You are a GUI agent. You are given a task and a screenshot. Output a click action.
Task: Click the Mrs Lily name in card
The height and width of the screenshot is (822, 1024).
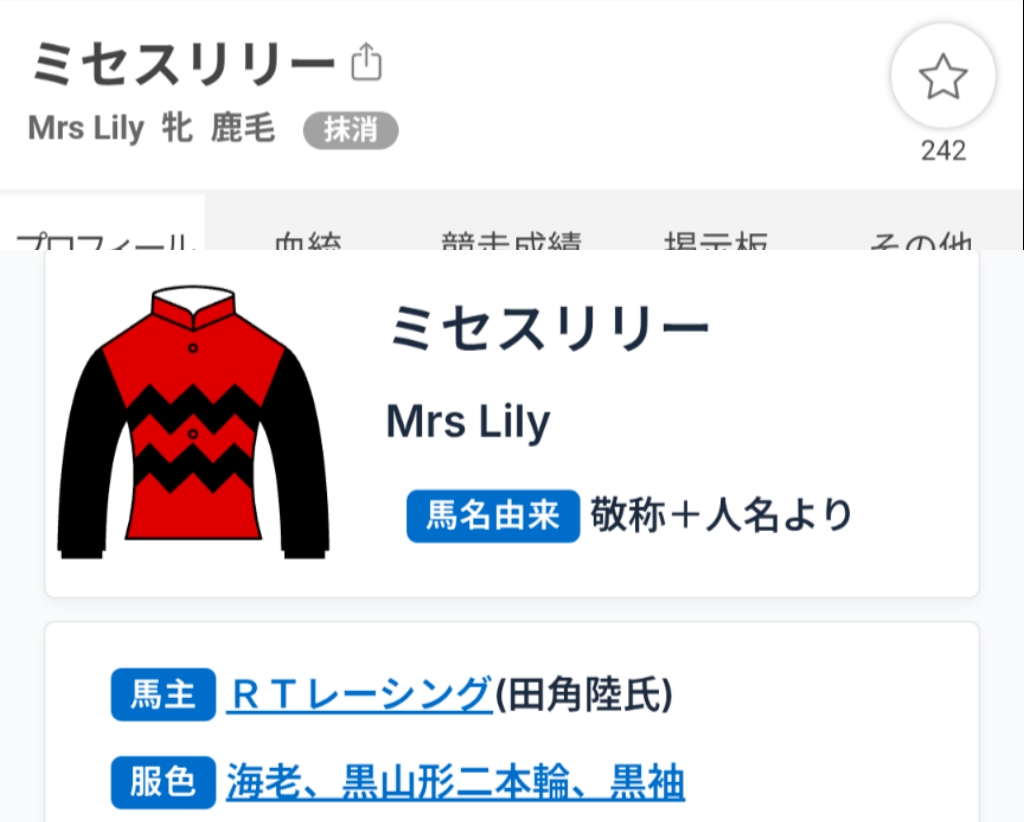[468, 422]
